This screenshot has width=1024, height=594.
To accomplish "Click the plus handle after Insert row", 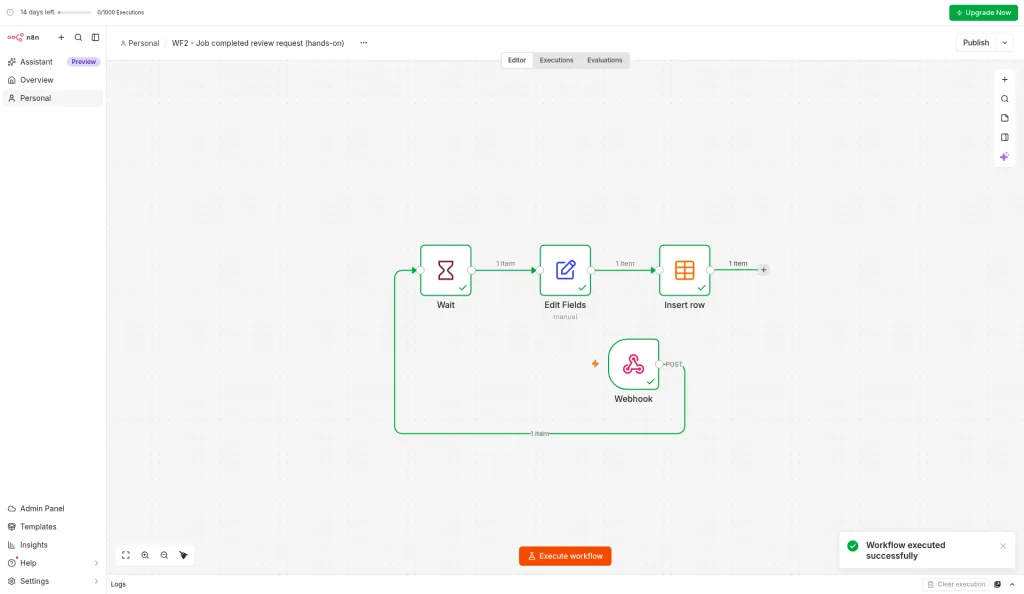I will [x=763, y=270].
